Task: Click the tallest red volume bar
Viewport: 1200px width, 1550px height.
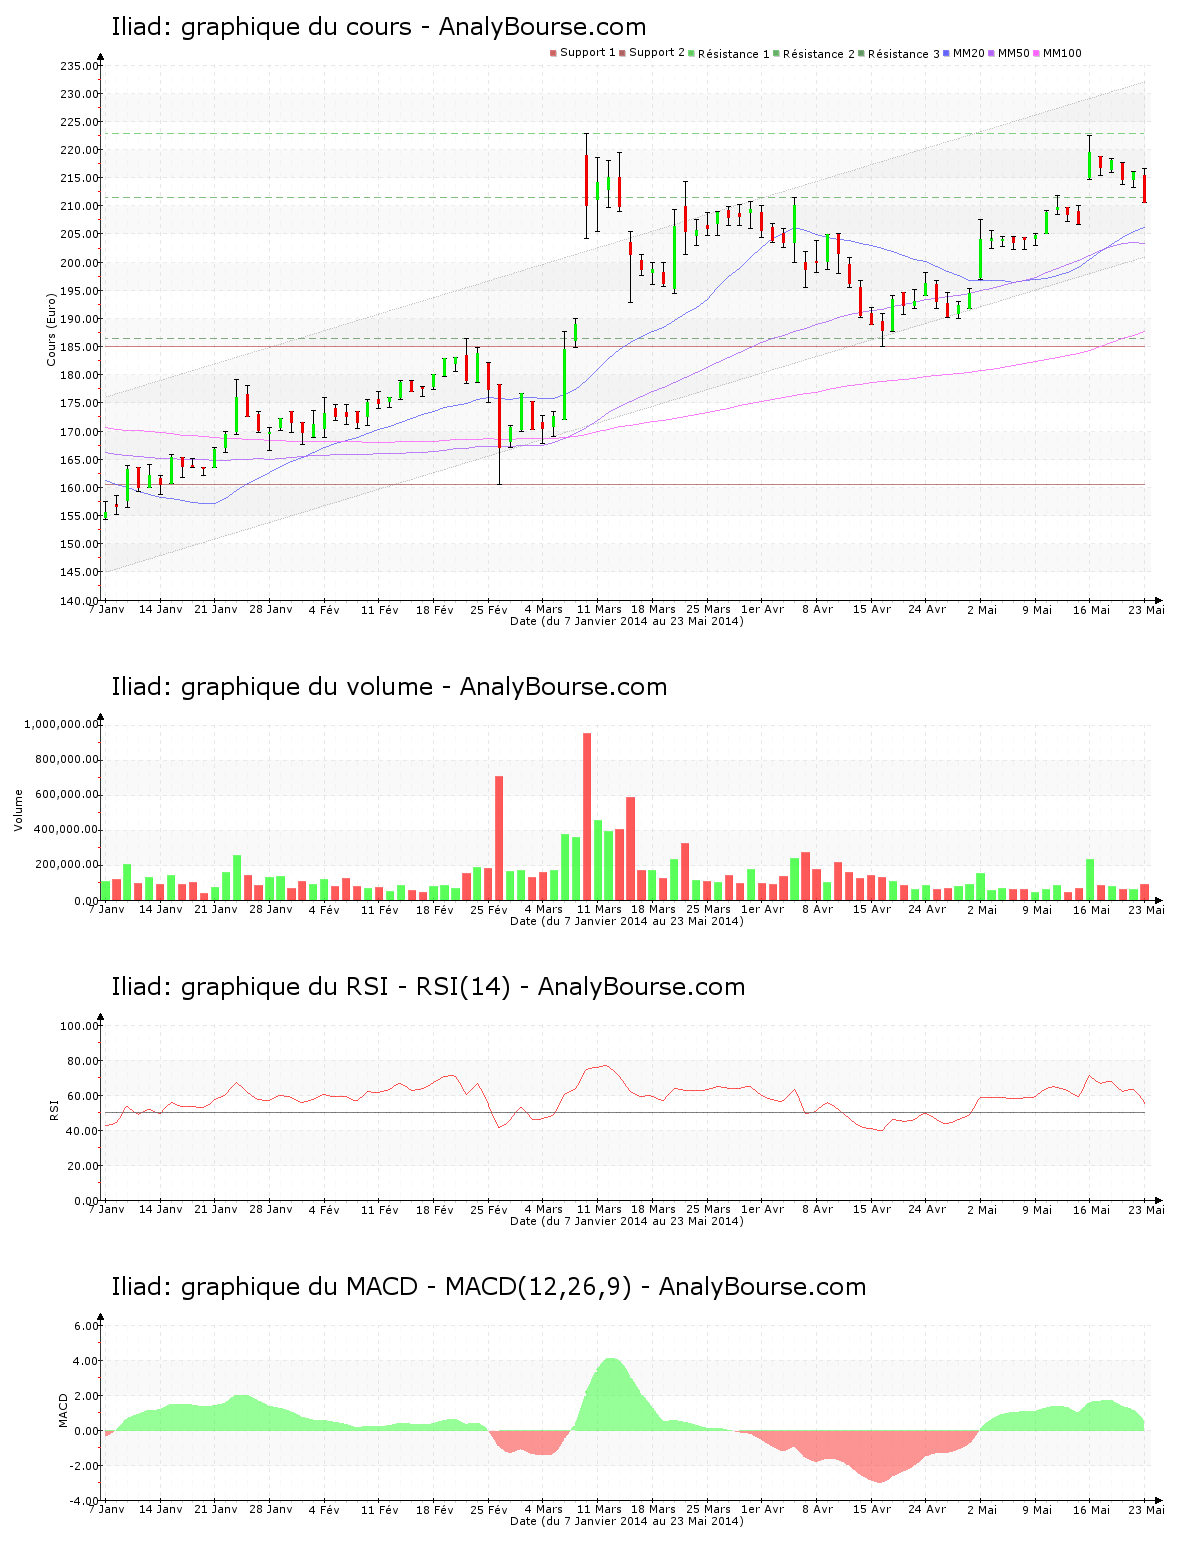Action: pos(587,817)
